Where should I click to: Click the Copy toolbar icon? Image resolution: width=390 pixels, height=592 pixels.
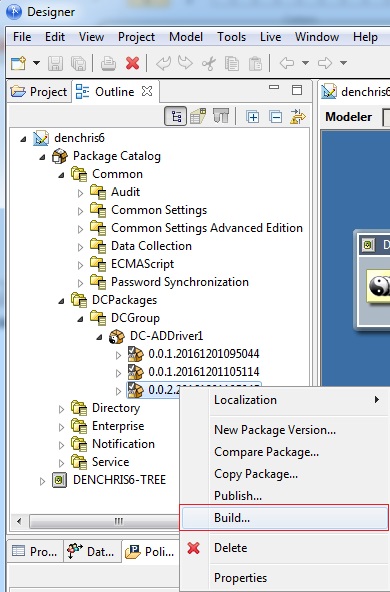[x=232, y=63]
